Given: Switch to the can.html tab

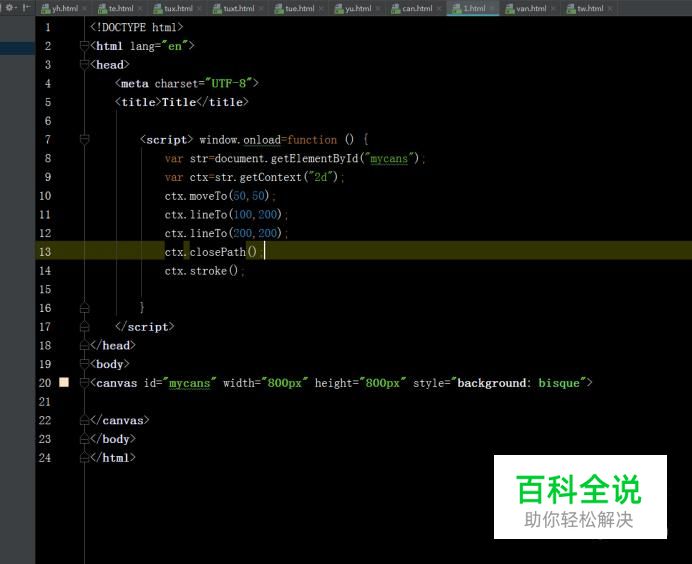Looking at the screenshot, I should (x=417, y=8).
